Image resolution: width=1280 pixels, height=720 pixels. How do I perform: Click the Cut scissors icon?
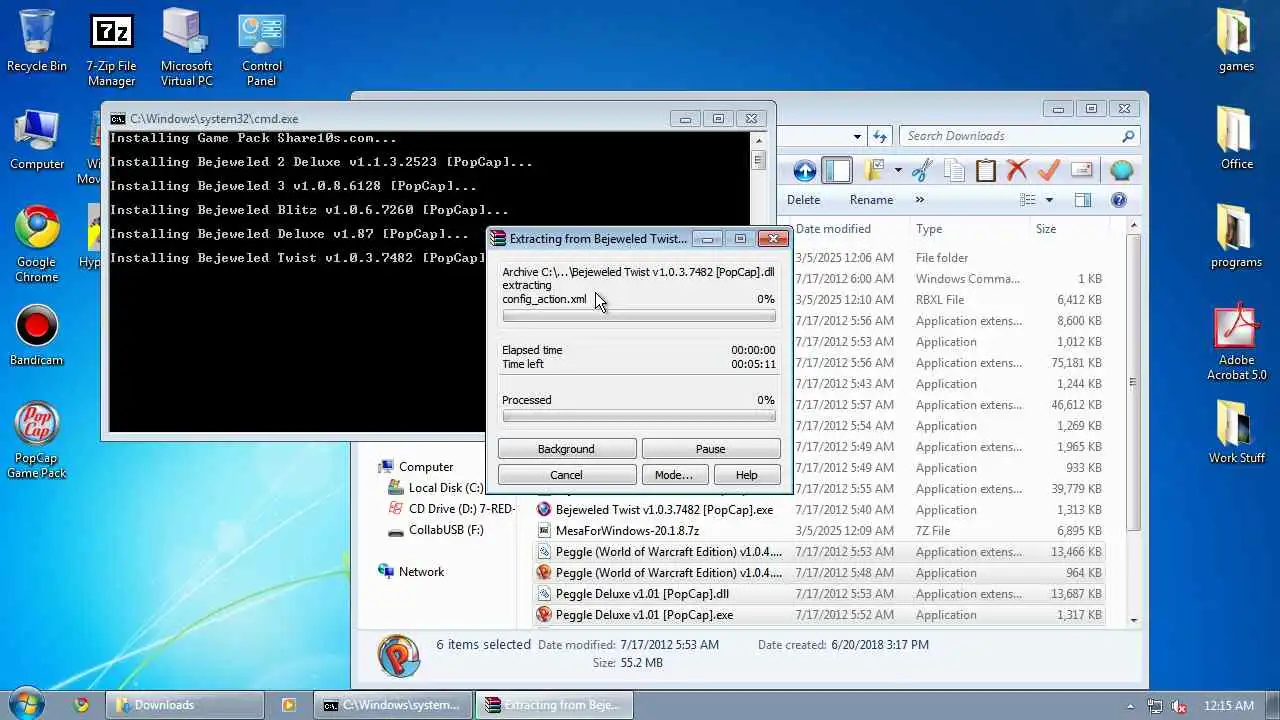point(922,171)
